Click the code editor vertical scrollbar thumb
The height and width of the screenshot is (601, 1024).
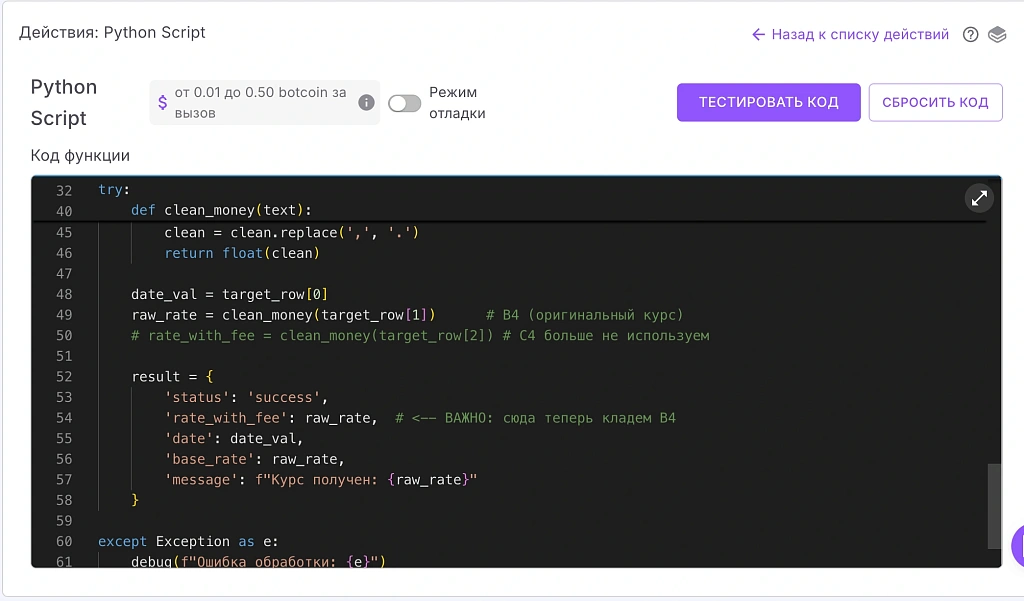(x=994, y=506)
